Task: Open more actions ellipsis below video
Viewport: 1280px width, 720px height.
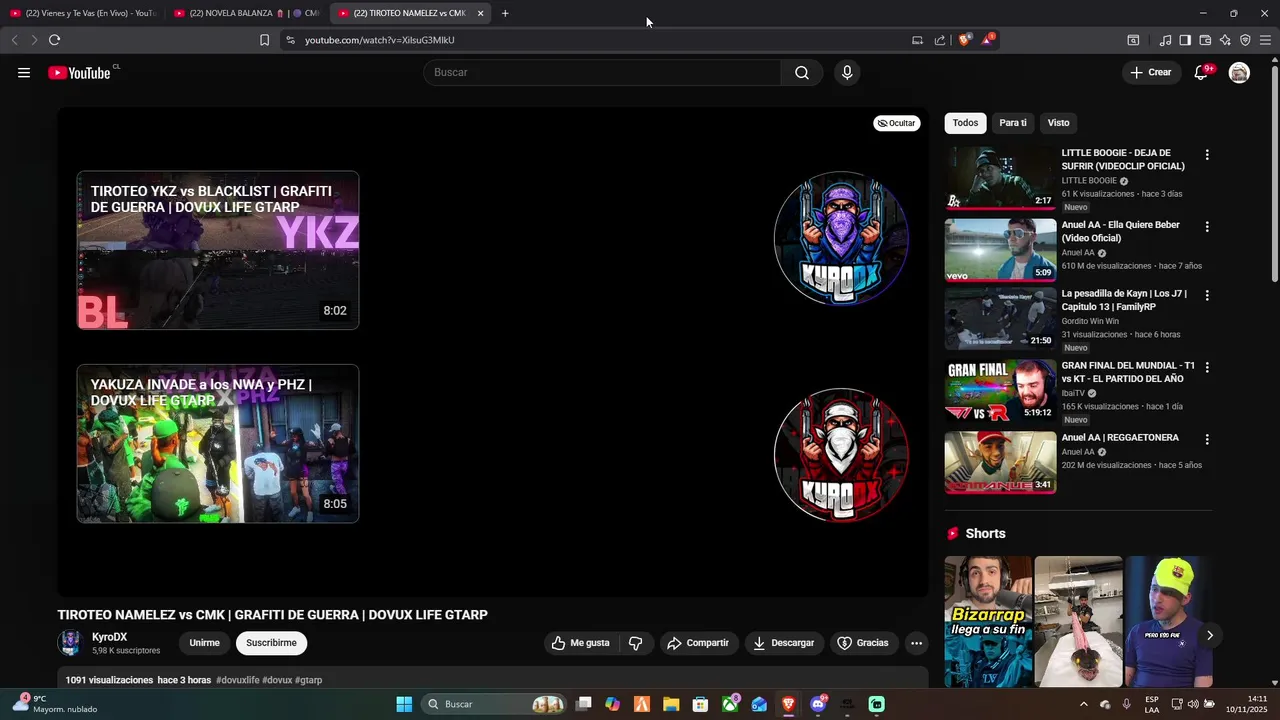Action: [916, 643]
